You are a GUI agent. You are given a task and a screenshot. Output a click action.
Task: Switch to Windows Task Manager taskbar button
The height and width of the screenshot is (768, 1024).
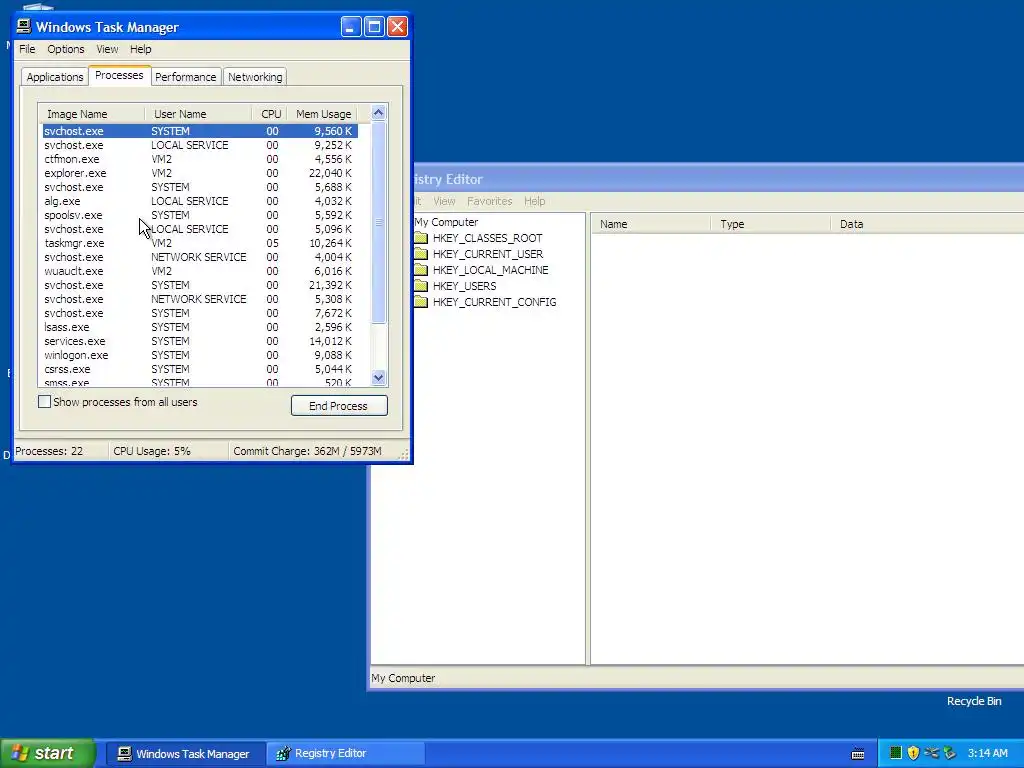pyautogui.click(x=185, y=754)
